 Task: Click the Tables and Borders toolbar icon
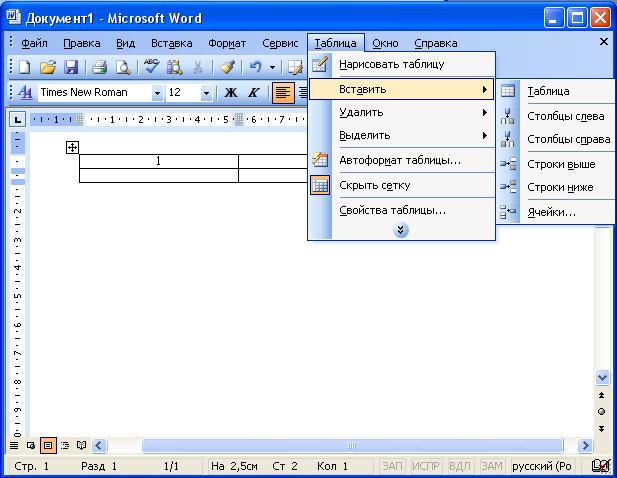point(295,67)
